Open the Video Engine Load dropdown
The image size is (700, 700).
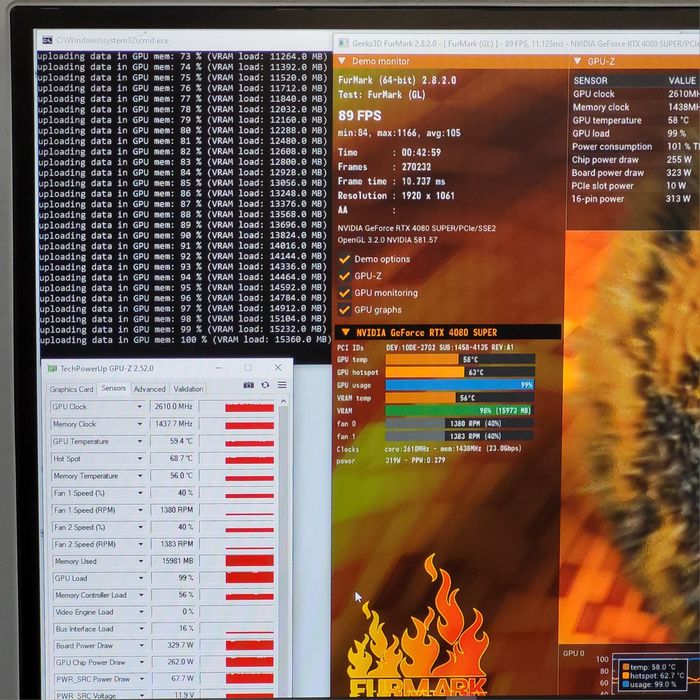pyautogui.click(x=141, y=612)
